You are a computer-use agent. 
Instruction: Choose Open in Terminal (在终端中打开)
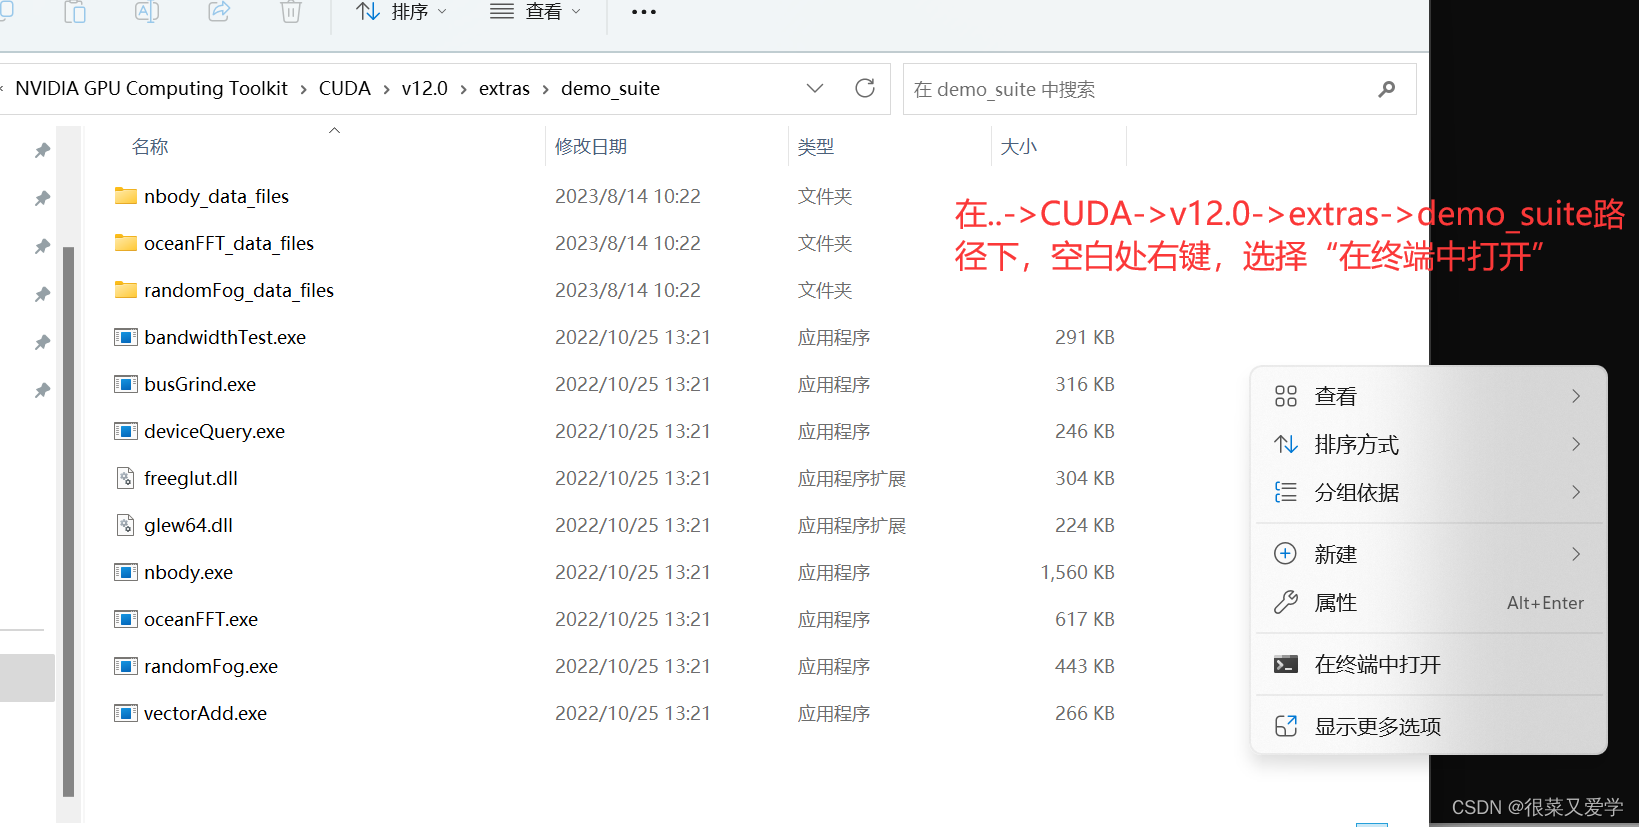point(1428,664)
